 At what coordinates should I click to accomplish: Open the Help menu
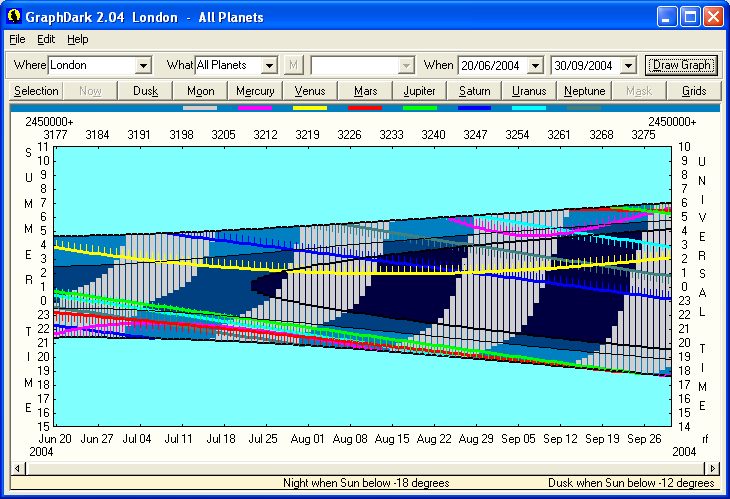(x=78, y=39)
